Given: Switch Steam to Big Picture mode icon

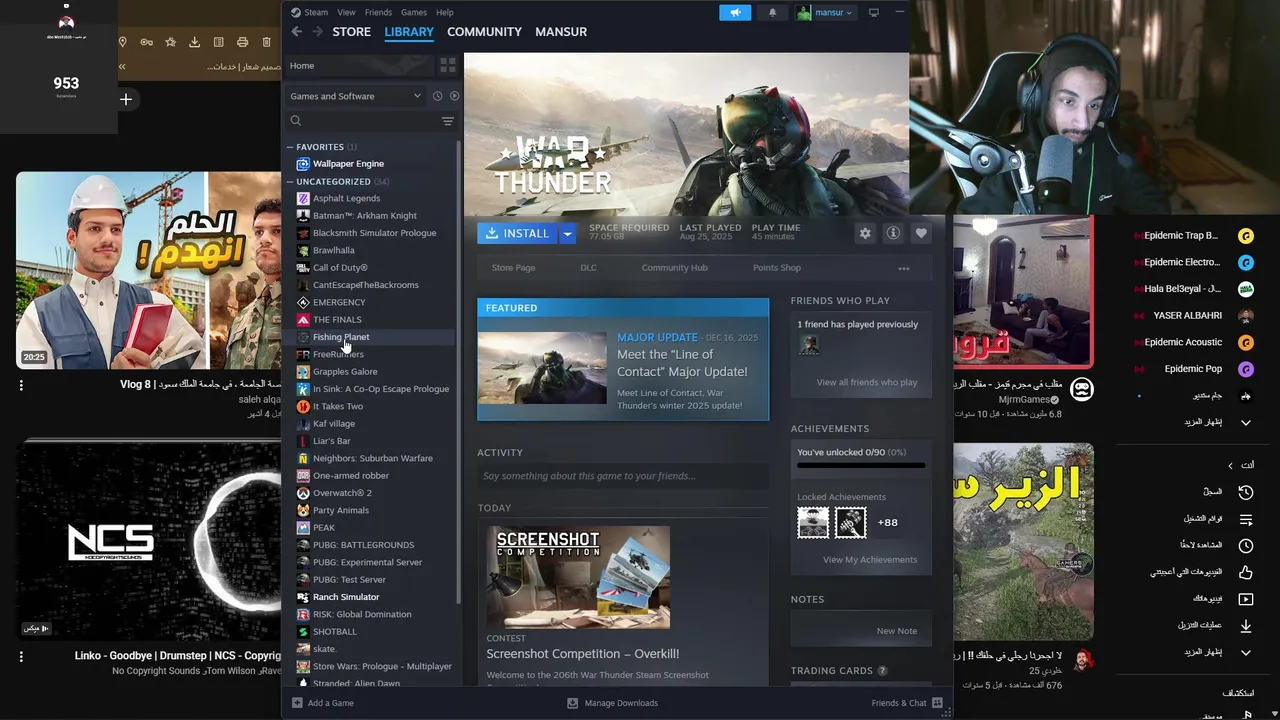Looking at the screenshot, I should point(873,13).
